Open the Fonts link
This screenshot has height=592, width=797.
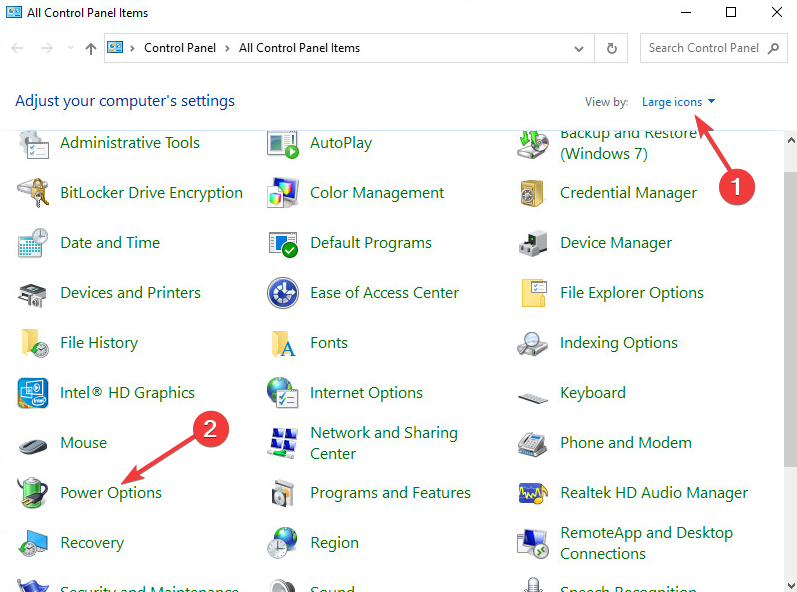(x=329, y=342)
